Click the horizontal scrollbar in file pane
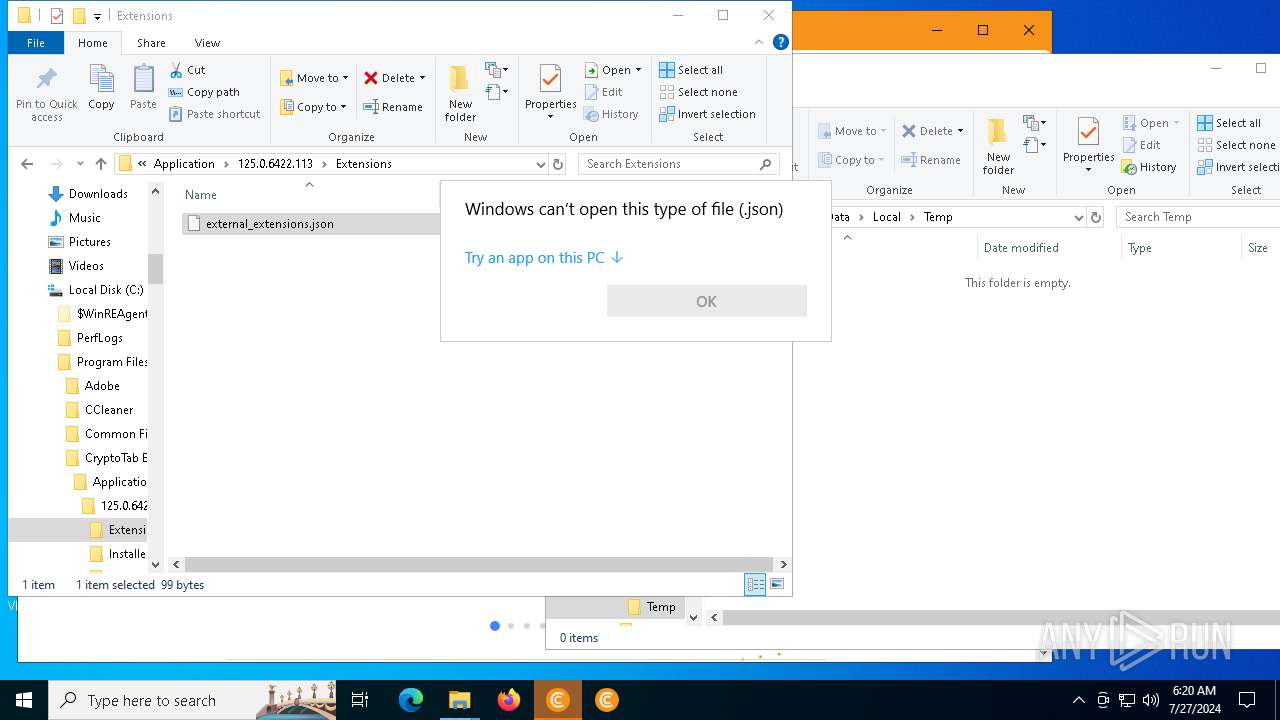The image size is (1280, 720). click(x=479, y=564)
